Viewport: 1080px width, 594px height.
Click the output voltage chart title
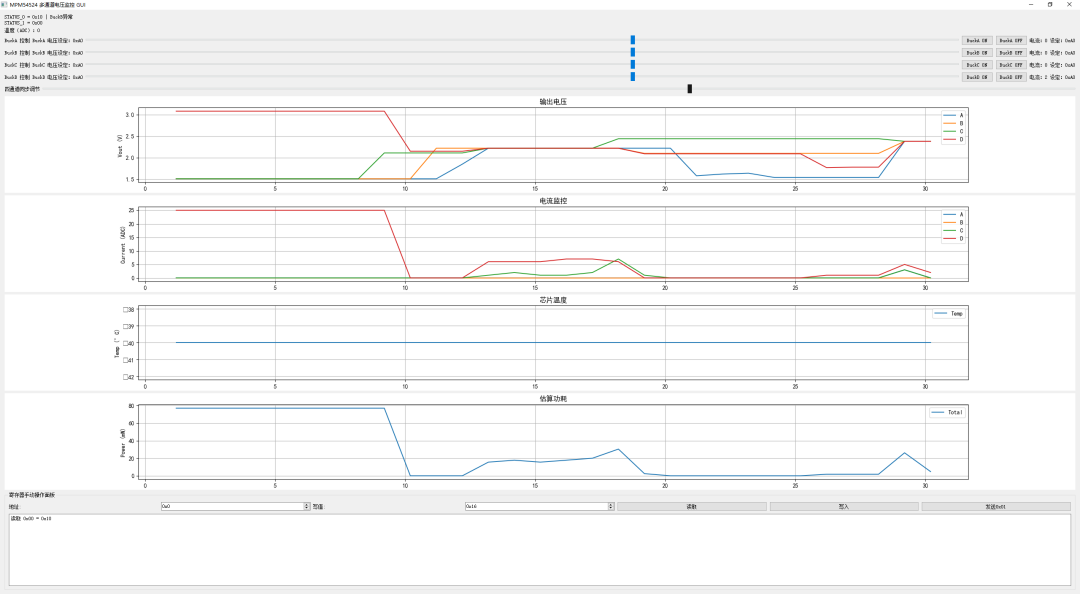click(x=553, y=102)
